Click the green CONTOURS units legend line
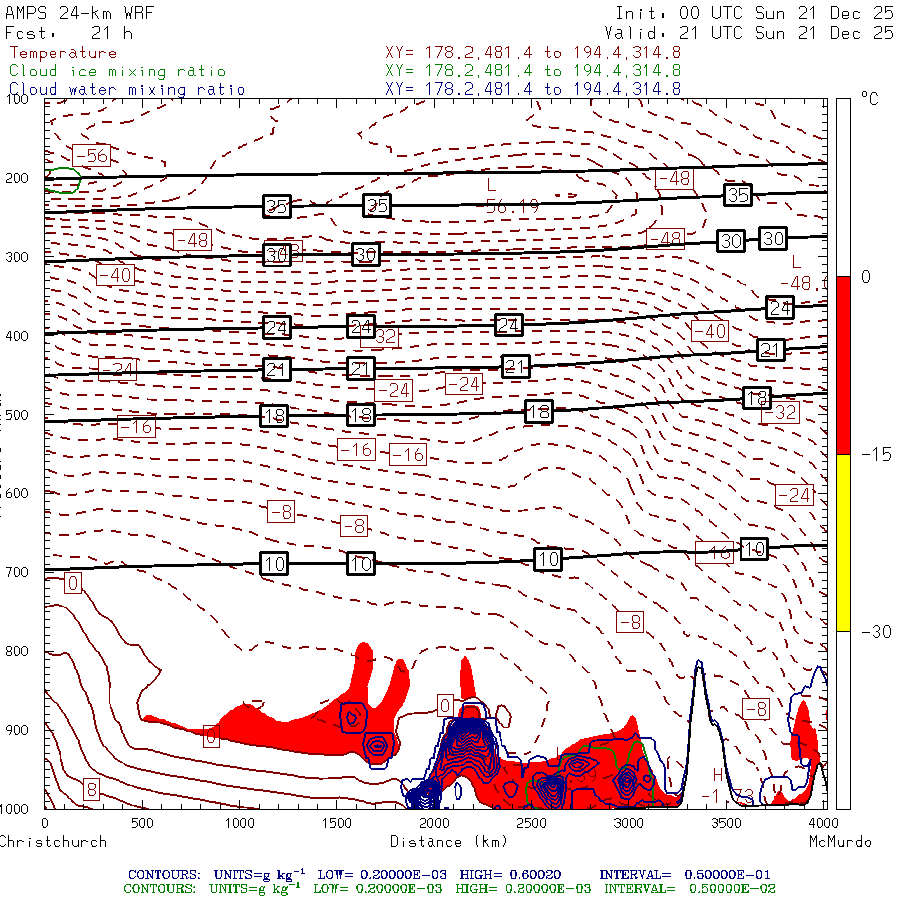 point(449,888)
